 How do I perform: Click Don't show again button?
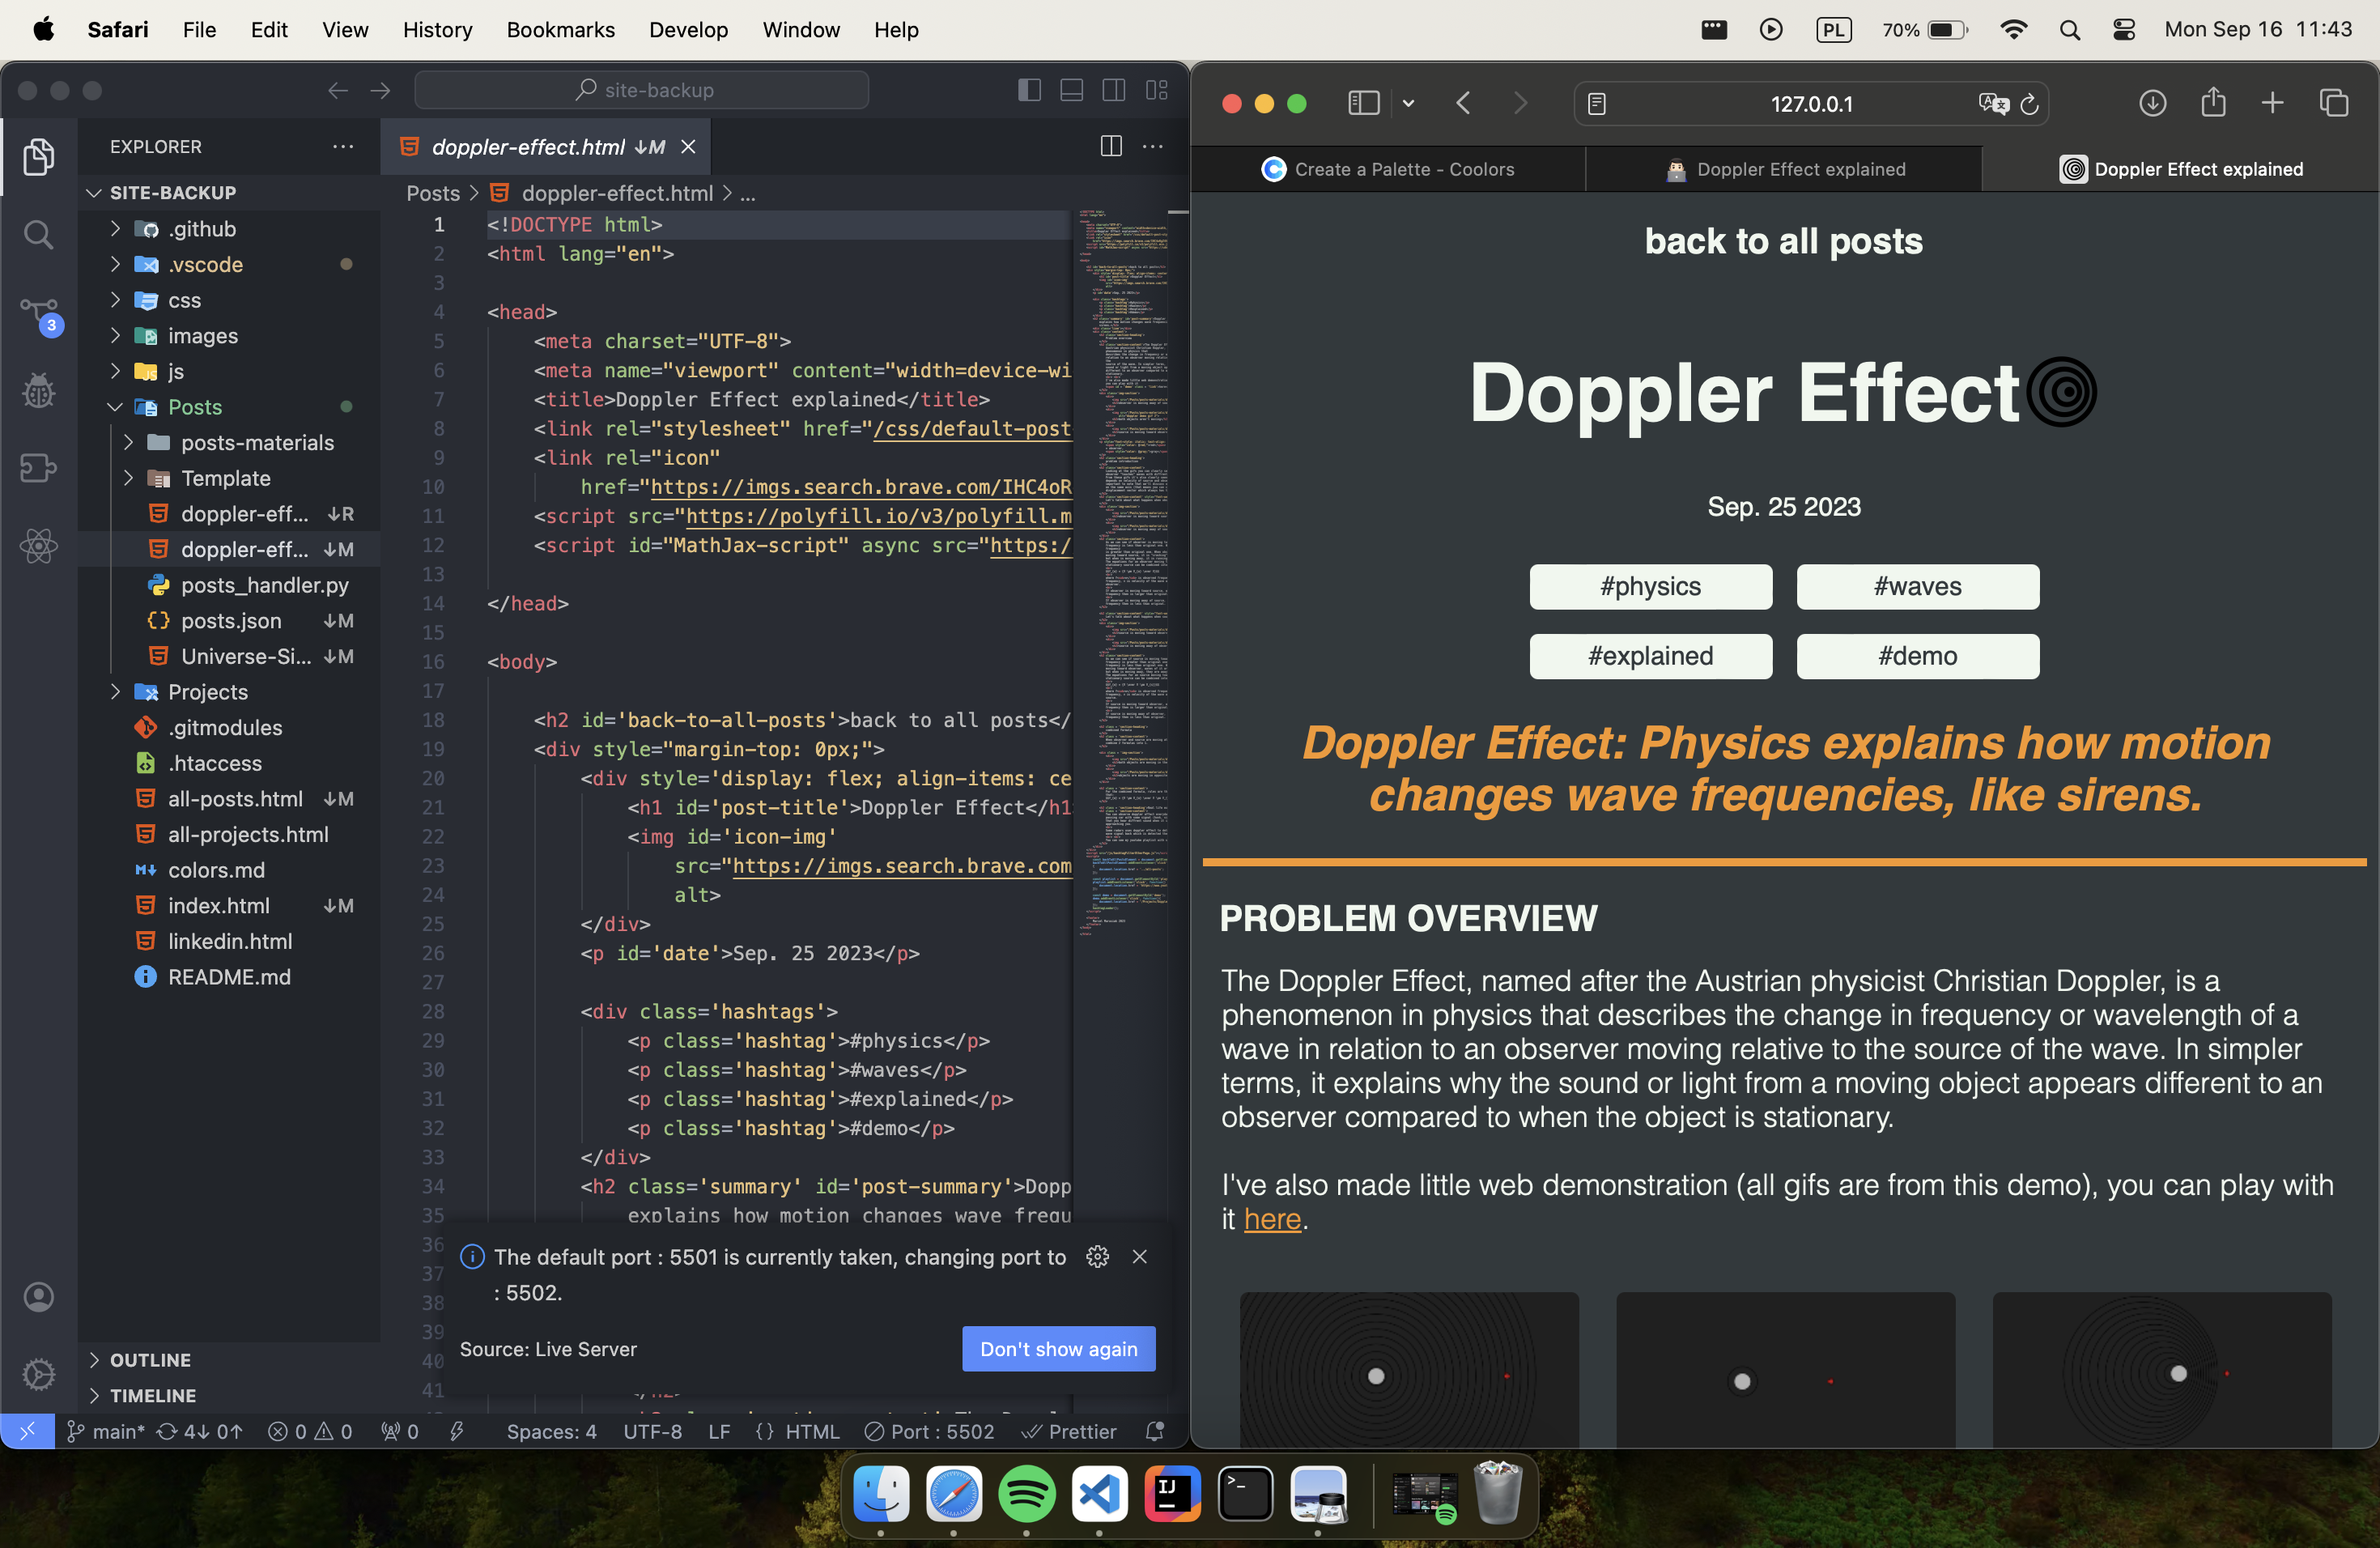pyautogui.click(x=1058, y=1349)
